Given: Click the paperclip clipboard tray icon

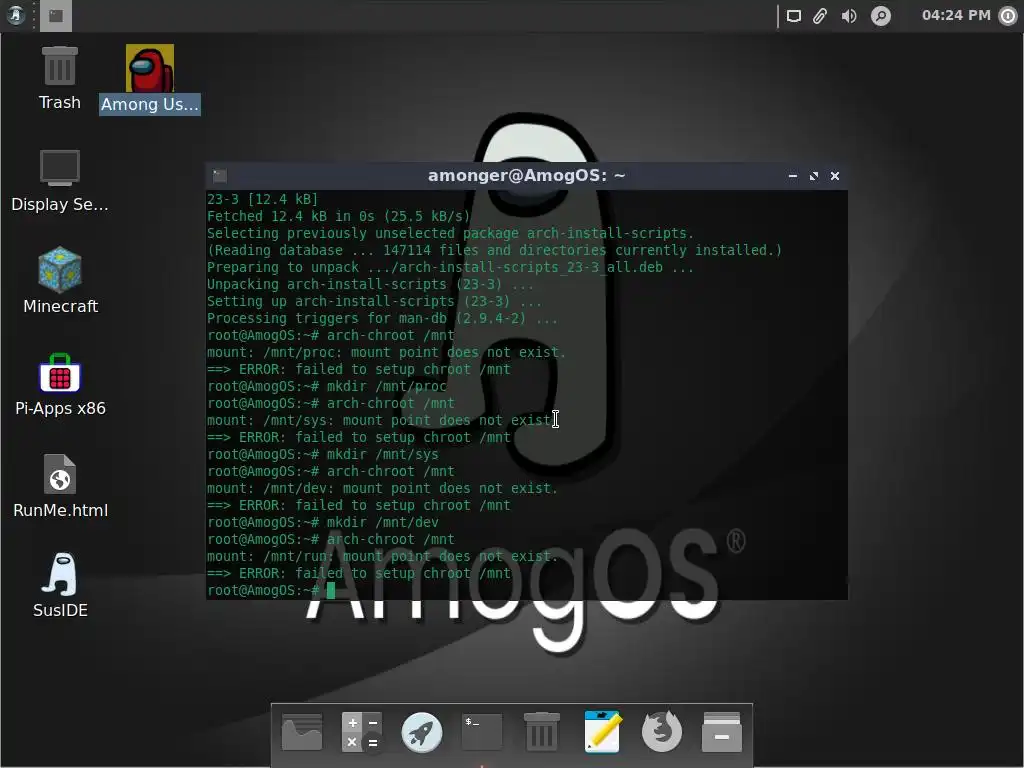Looking at the screenshot, I should (820, 16).
